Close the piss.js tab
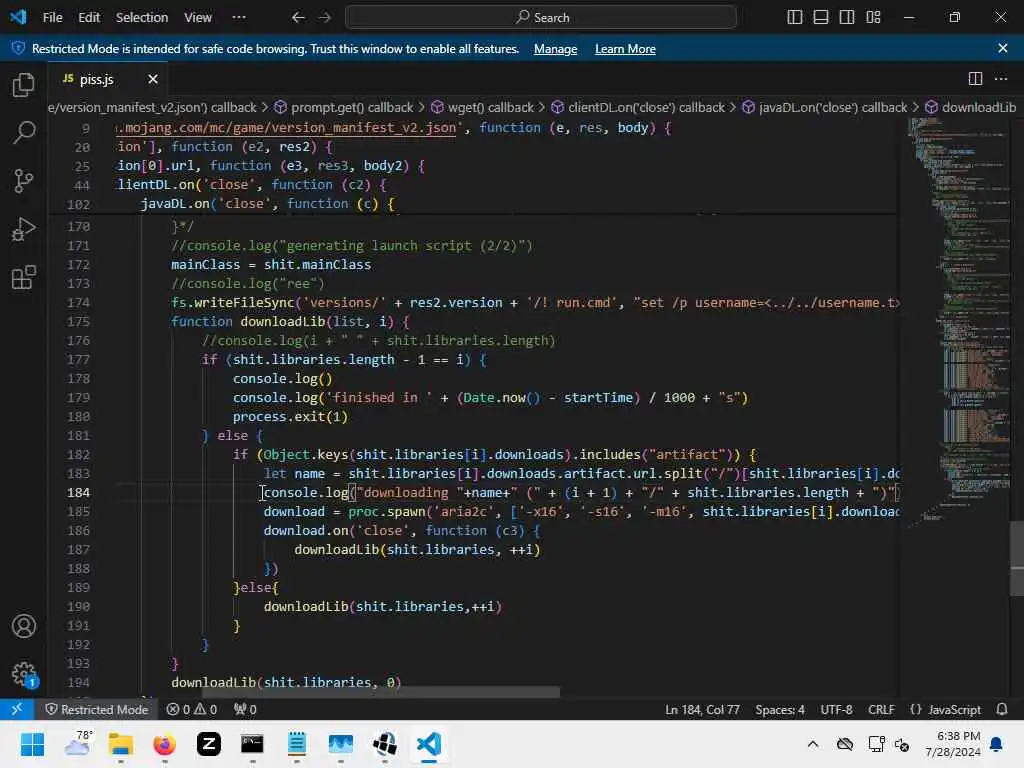Viewport: 1024px width, 768px height. [153, 79]
